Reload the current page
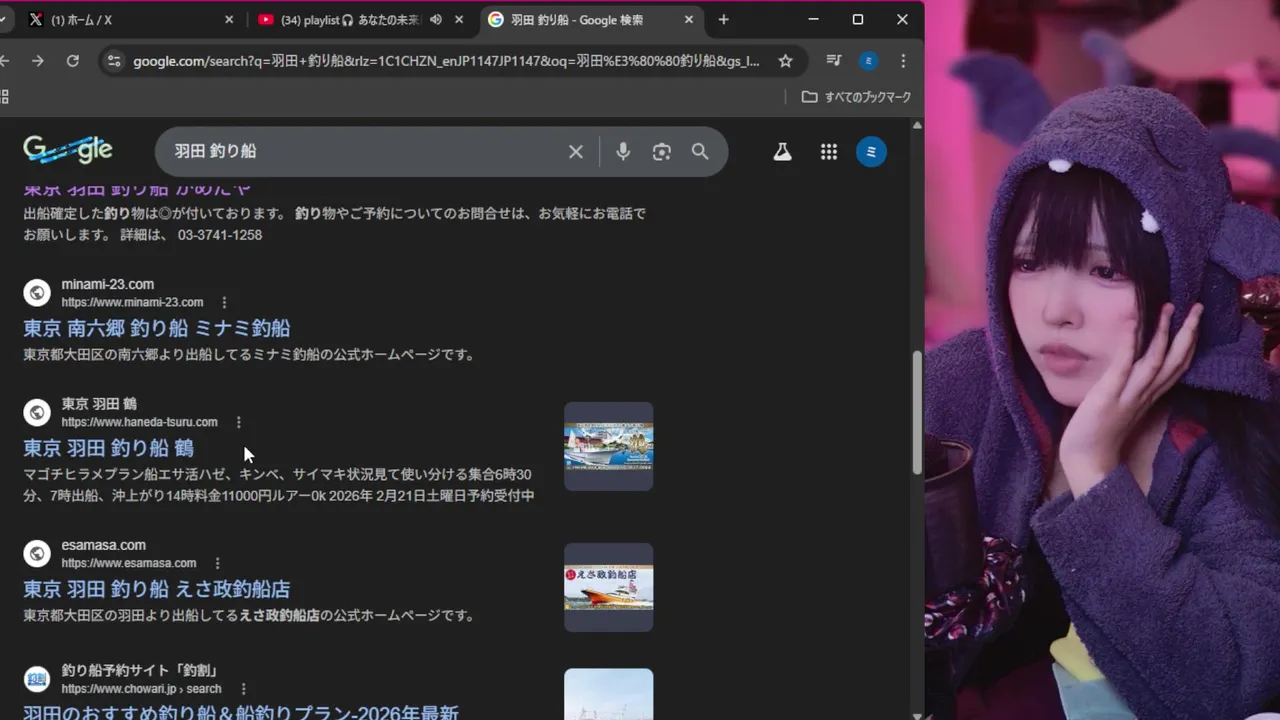Viewport: 1280px width, 720px height. point(72,61)
